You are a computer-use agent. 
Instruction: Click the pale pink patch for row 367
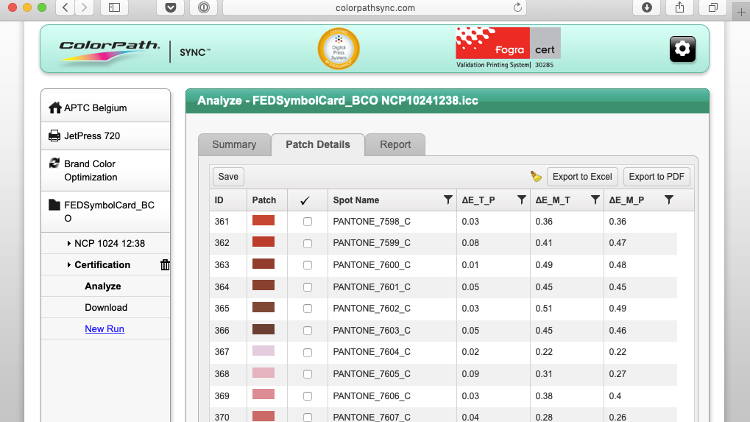tap(264, 351)
